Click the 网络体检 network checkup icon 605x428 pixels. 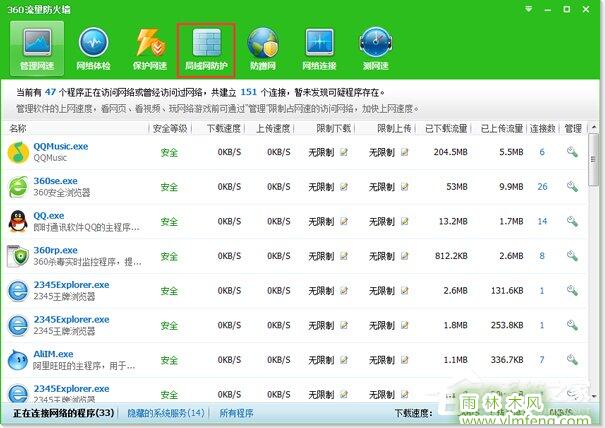click(93, 50)
